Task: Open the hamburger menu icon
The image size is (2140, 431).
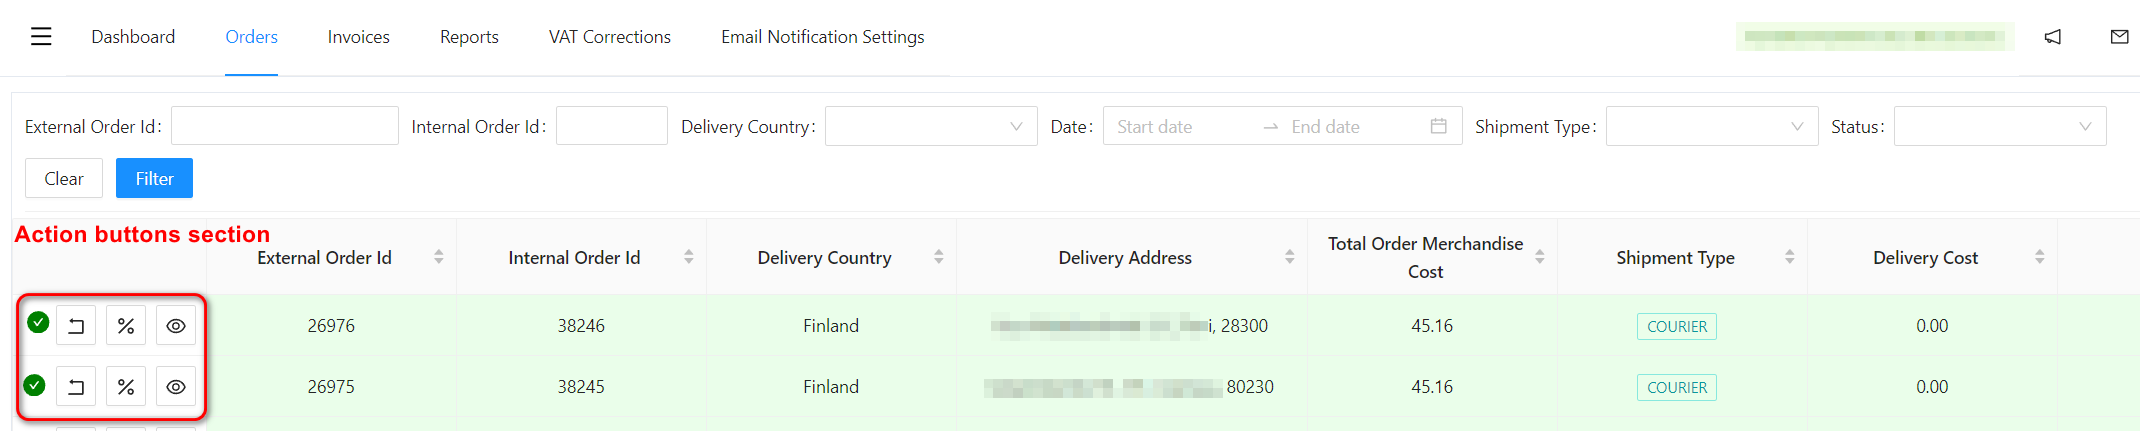Action: 41,37
